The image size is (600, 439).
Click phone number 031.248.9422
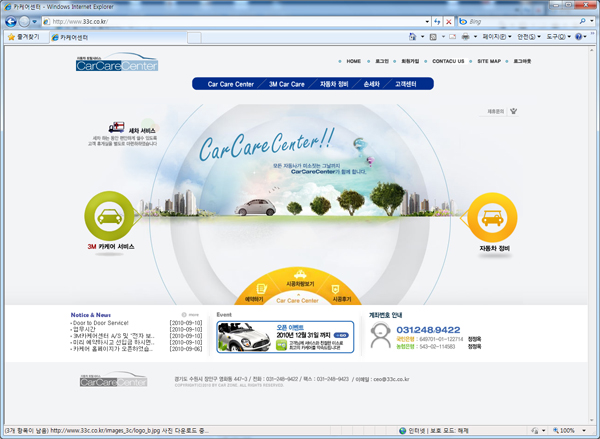point(428,330)
